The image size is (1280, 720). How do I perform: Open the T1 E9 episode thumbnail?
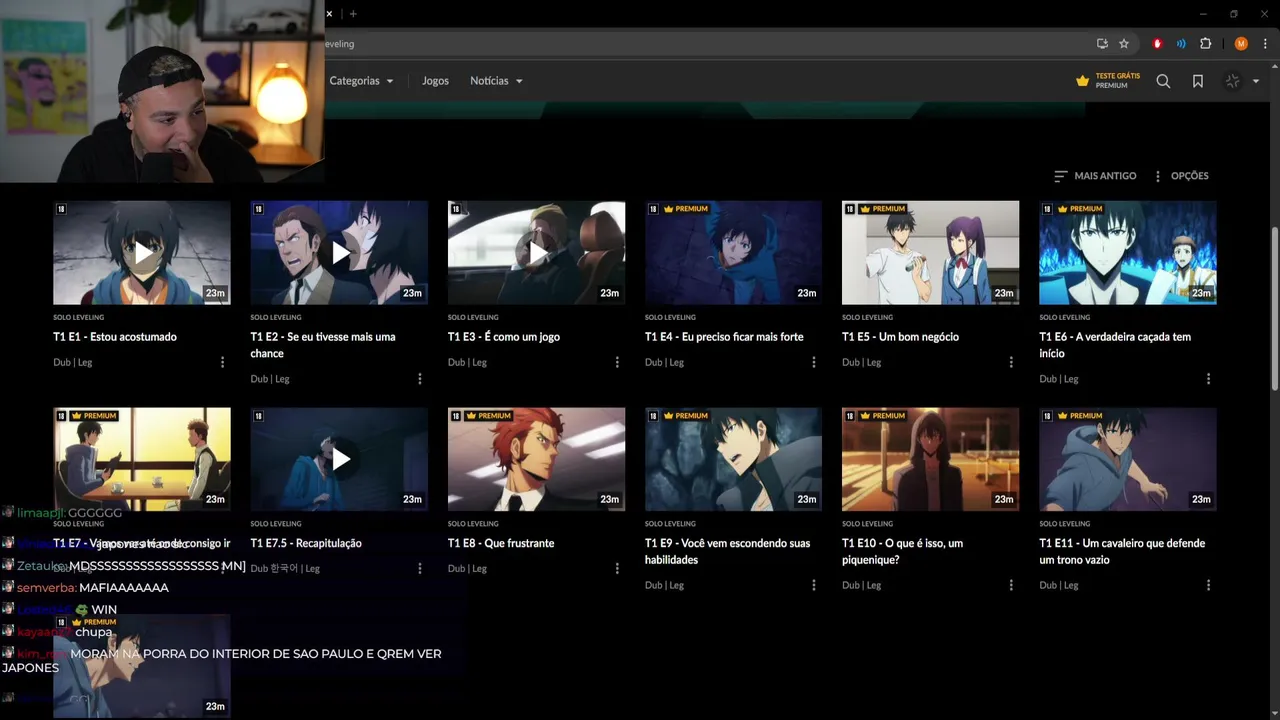(733, 459)
